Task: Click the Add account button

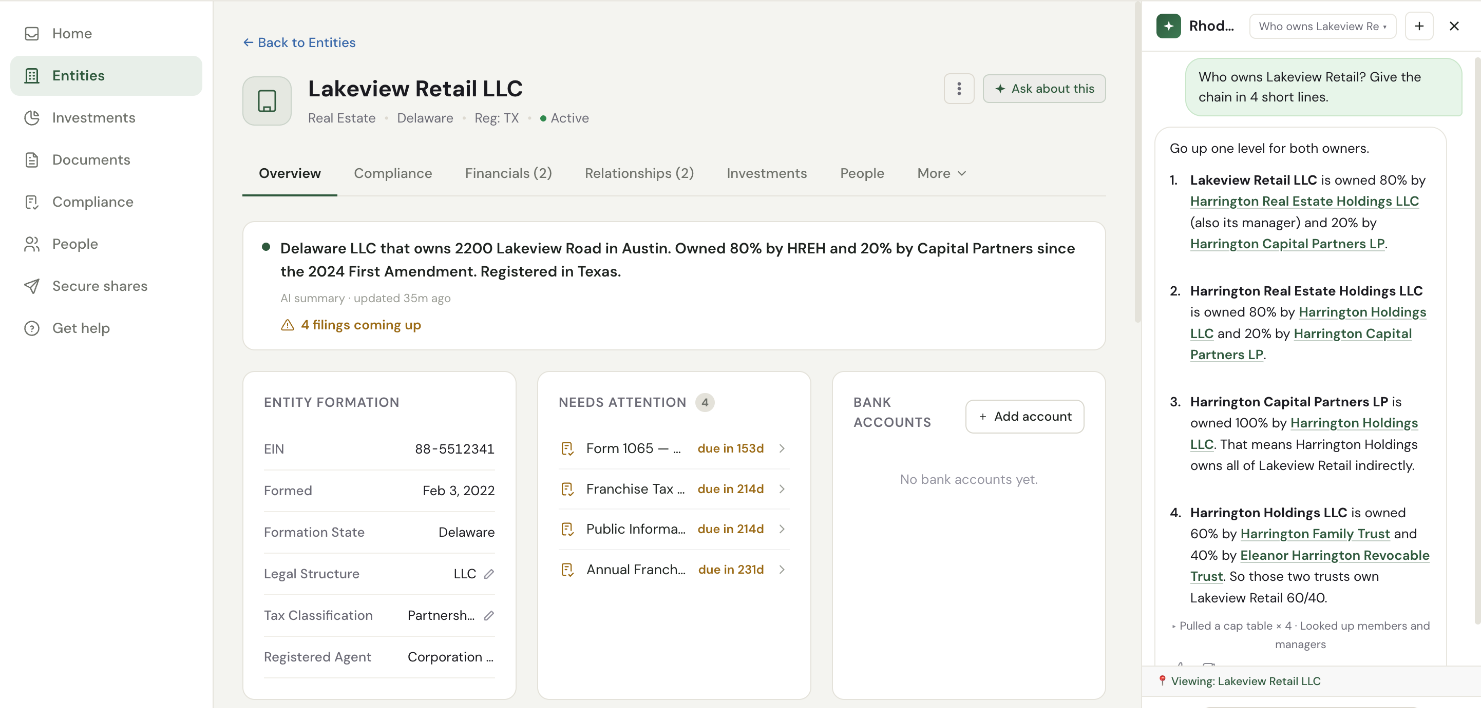Action: [x=1024, y=416]
